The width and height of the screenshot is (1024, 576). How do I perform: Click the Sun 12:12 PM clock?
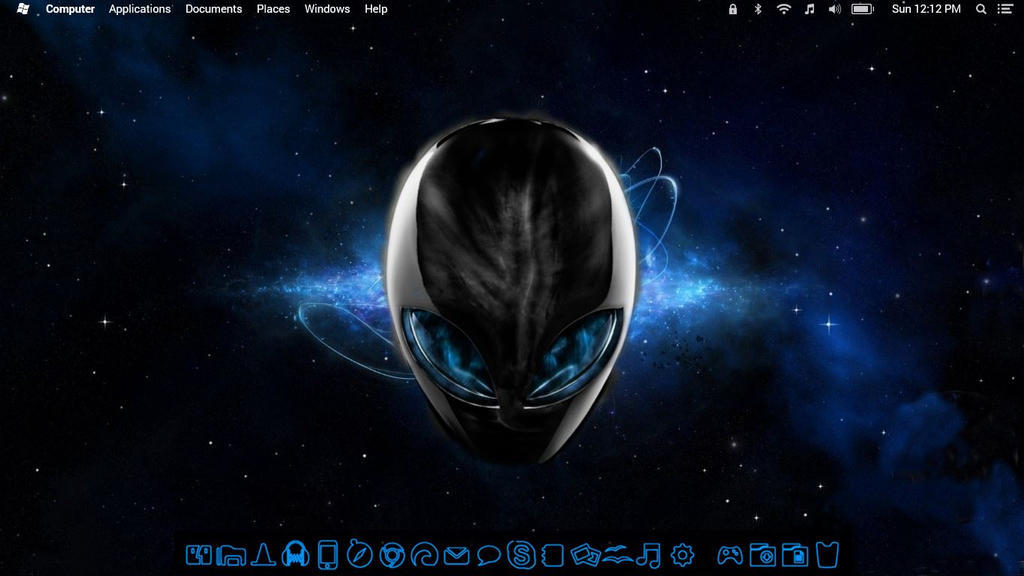tap(926, 9)
